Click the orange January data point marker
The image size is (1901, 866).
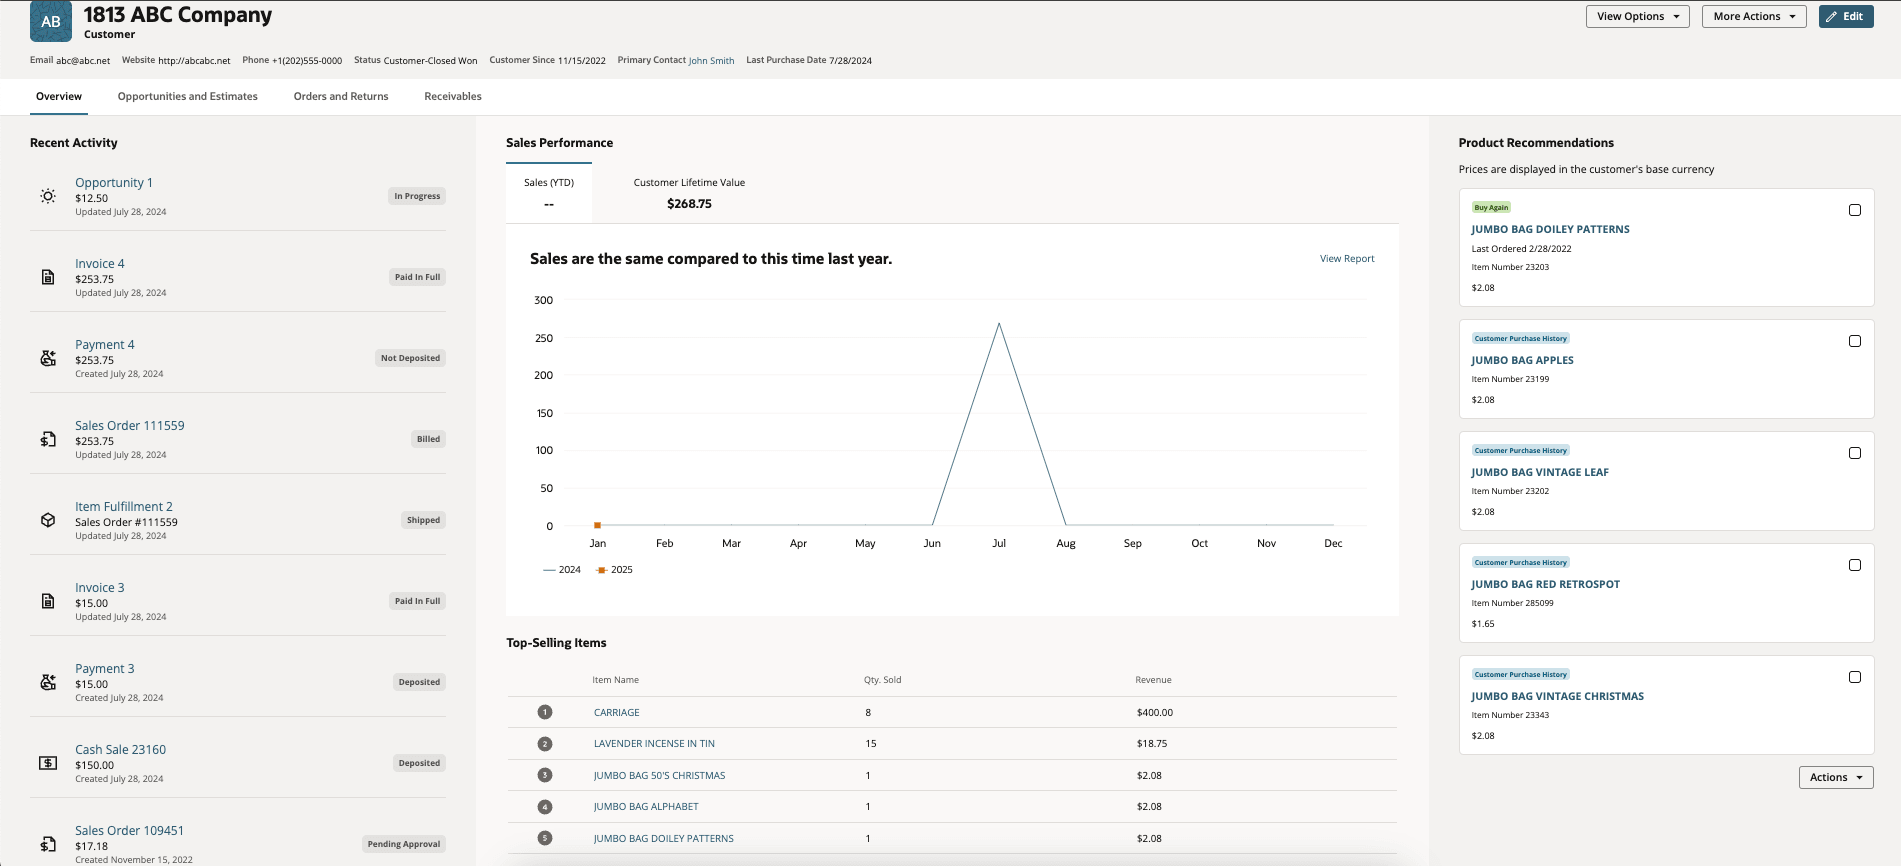[598, 525]
